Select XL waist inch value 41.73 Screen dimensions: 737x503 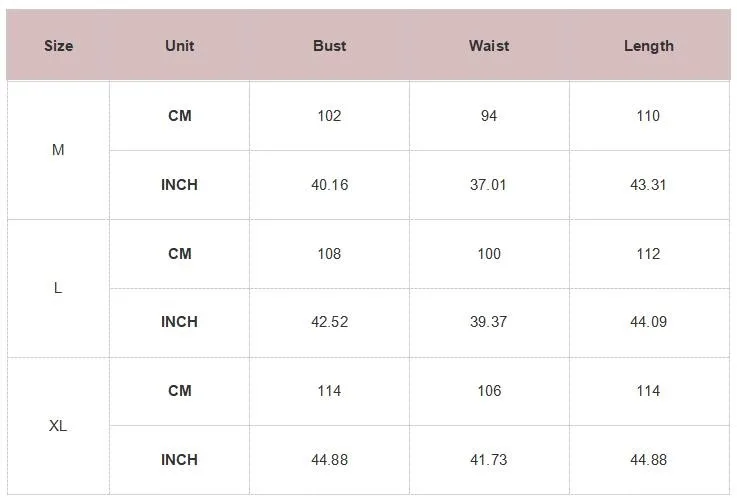489,460
